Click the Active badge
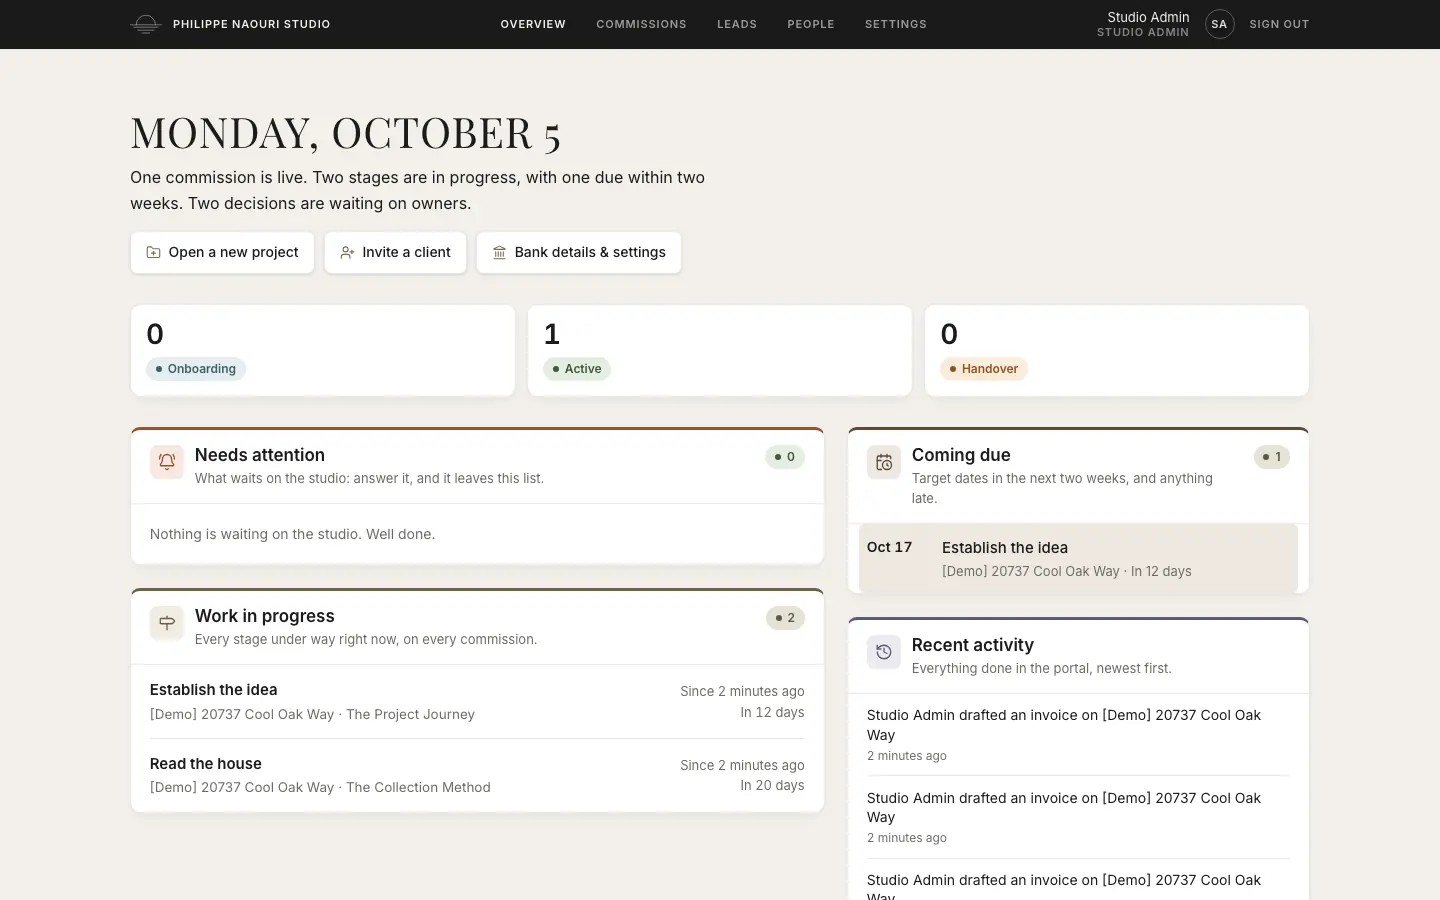 tap(577, 369)
